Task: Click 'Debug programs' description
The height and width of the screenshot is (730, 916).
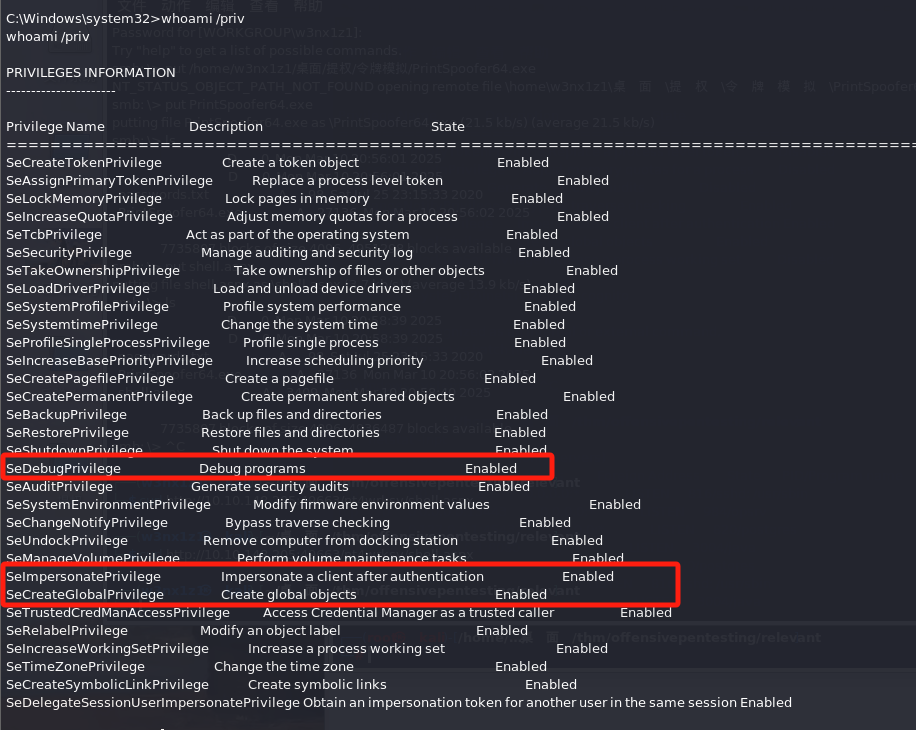Action: click(x=252, y=469)
